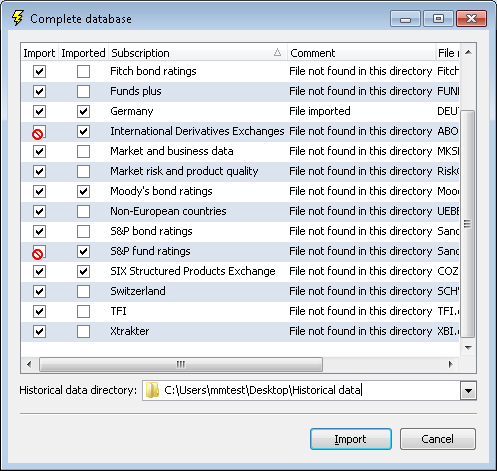This screenshot has width=497, height=471.
Task: Click vertical scrollbar down arrow
Action: tap(468, 348)
